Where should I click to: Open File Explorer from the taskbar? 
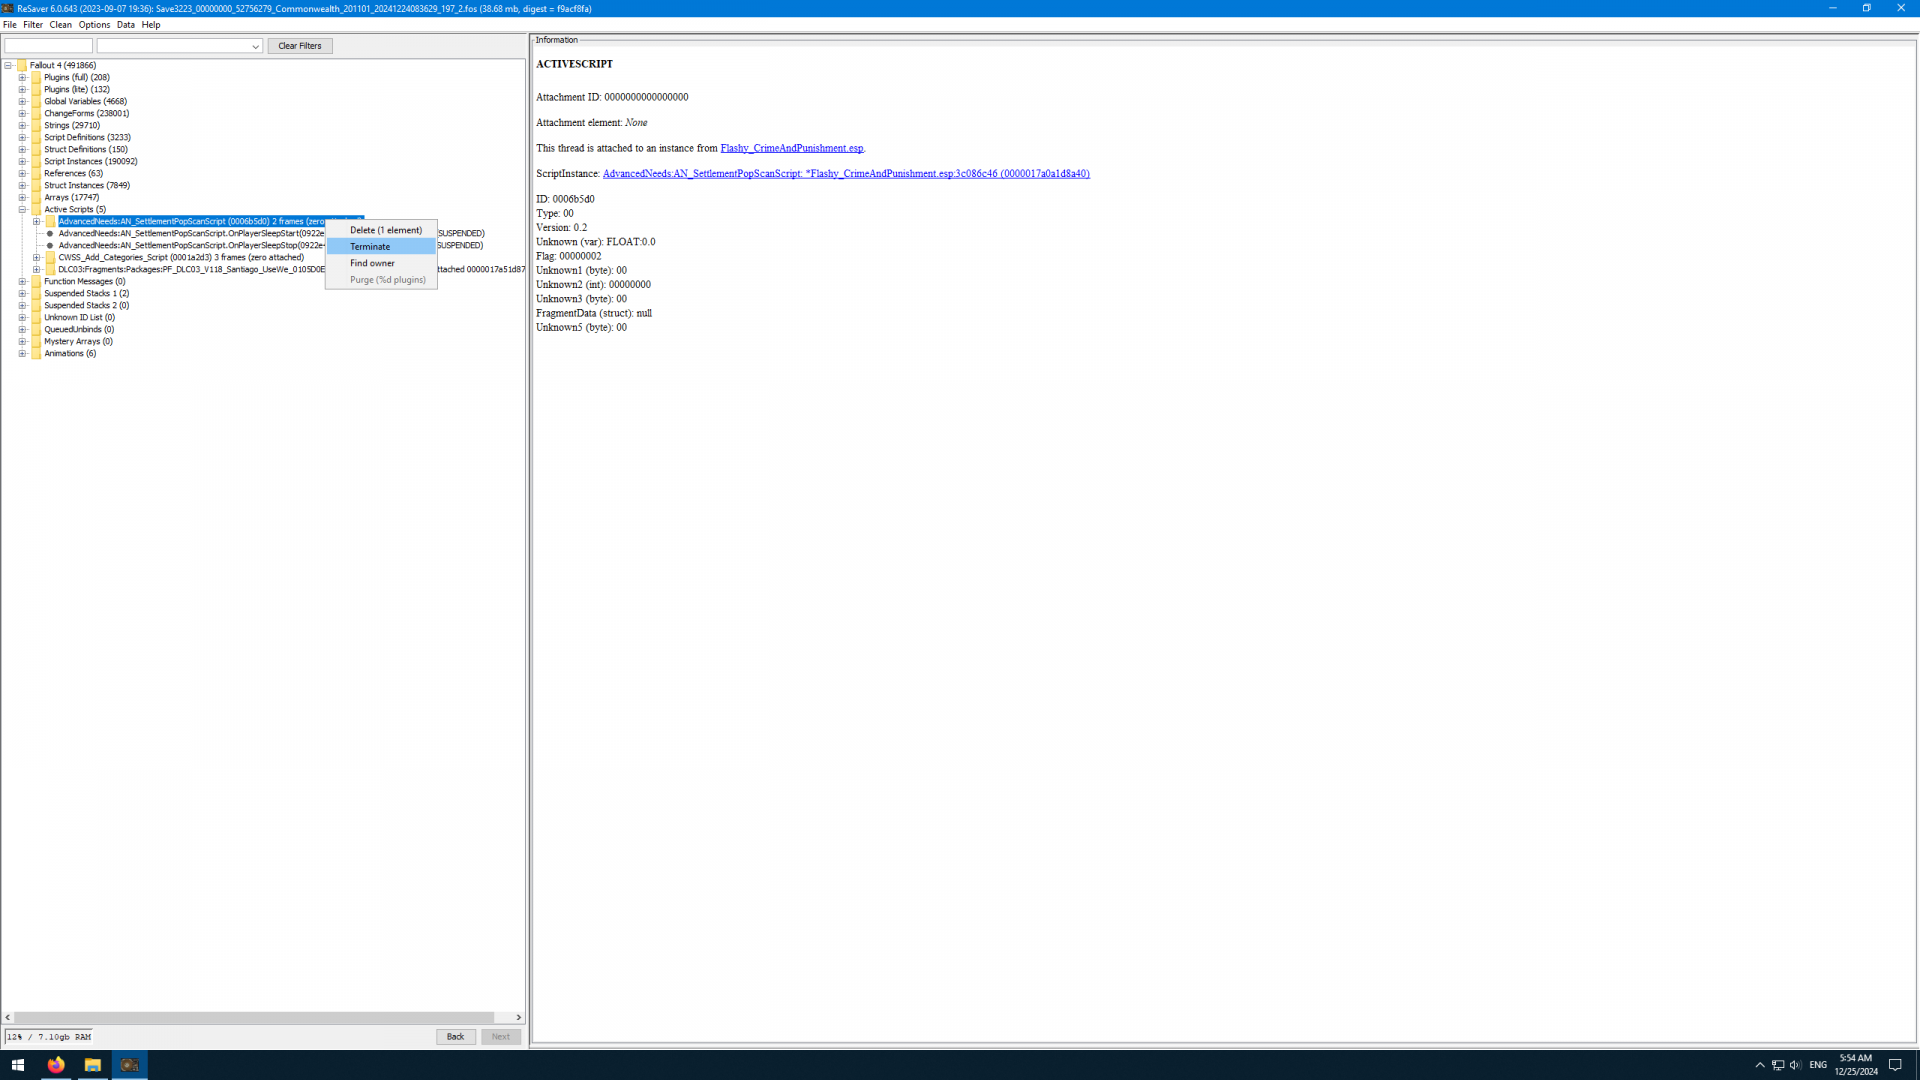pos(92,1065)
